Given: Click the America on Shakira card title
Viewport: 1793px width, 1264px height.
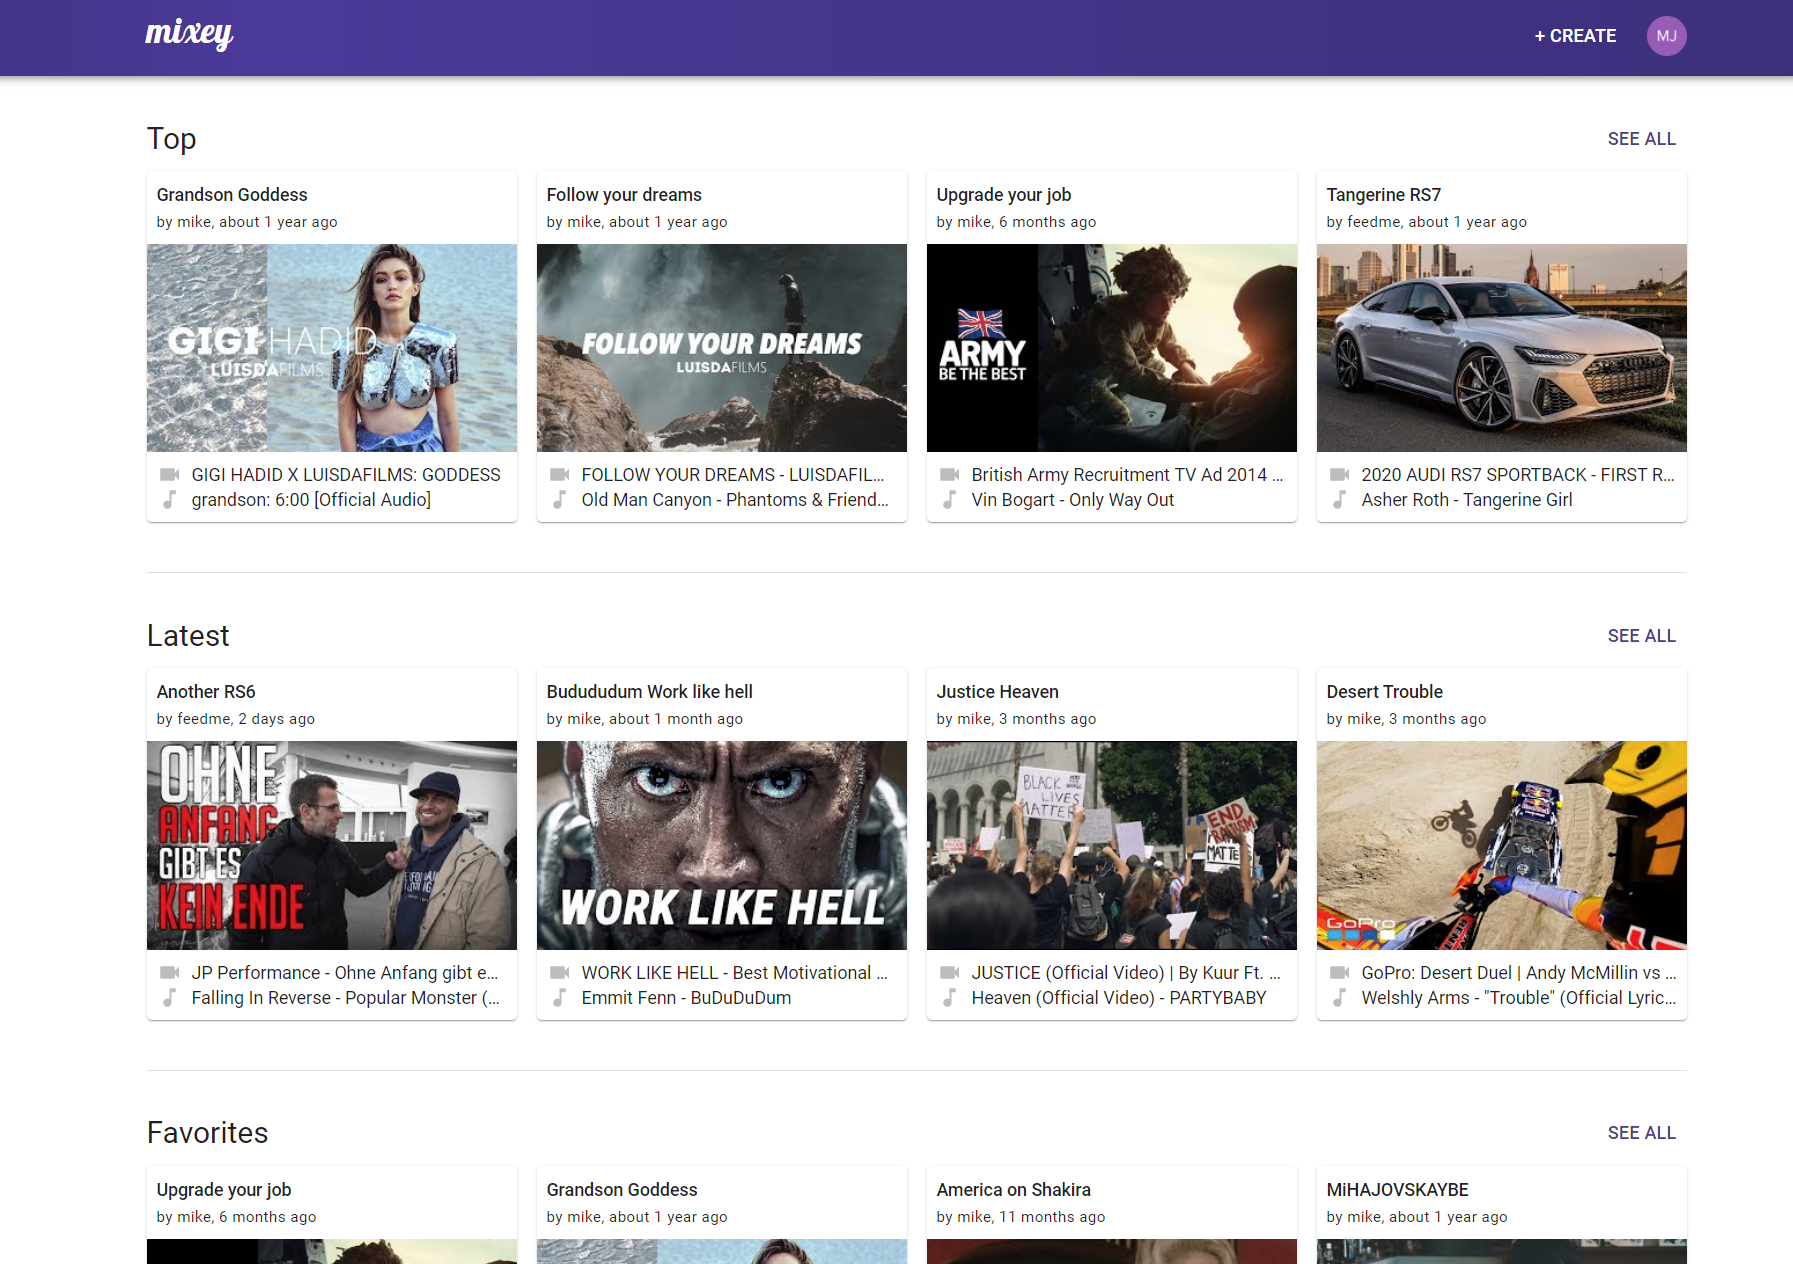Looking at the screenshot, I should click(x=1014, y=1190).
